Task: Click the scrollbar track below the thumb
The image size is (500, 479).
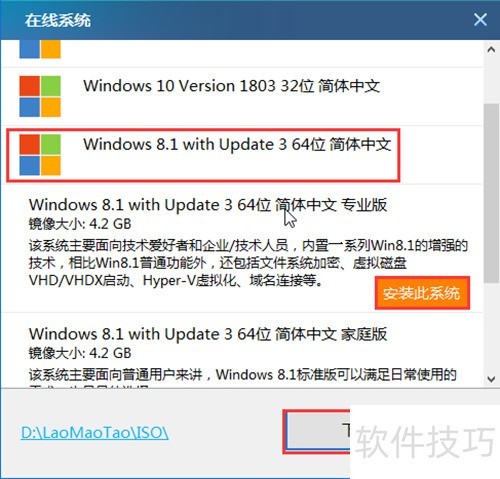Action: click(x=491, y=328)
